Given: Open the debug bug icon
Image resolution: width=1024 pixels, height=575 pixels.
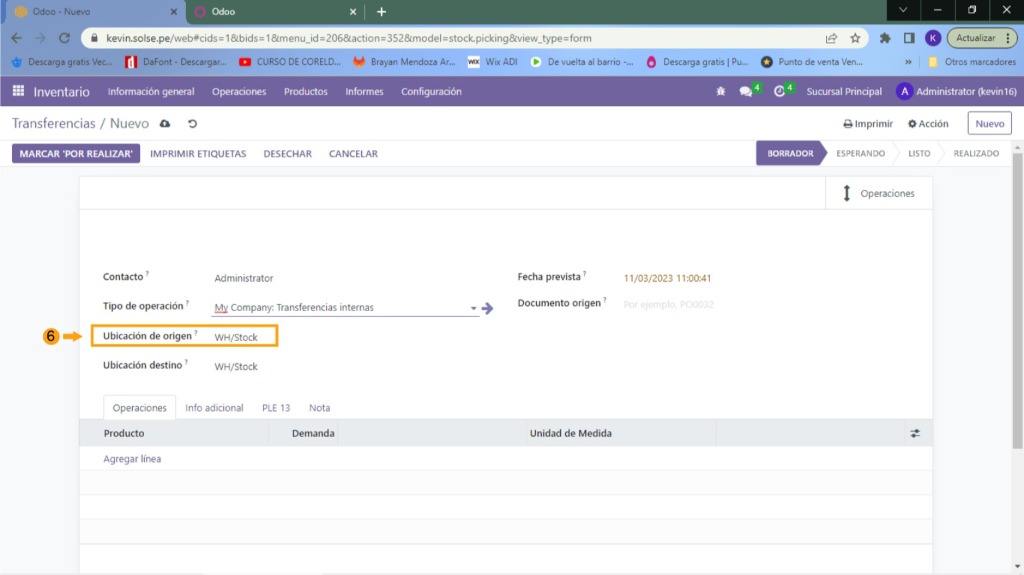Looking at the screenshot, I should pos(720,92).
